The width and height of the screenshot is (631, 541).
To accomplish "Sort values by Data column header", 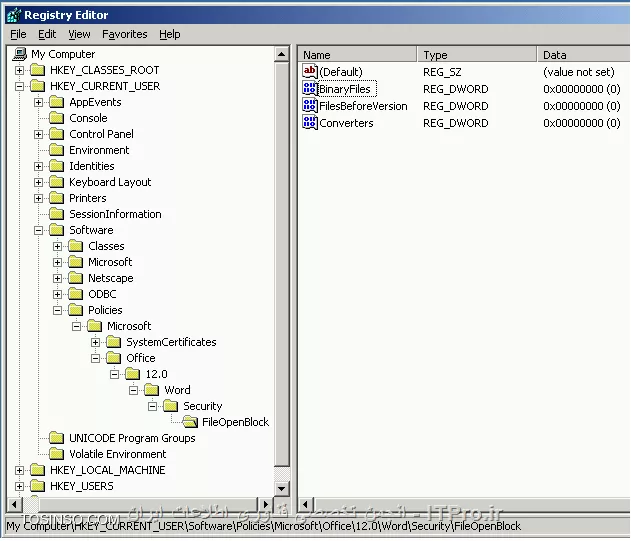I will pos(584,55).
